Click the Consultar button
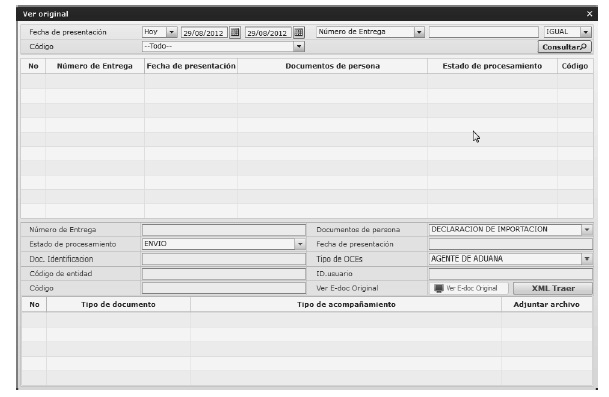 point(564,47)
